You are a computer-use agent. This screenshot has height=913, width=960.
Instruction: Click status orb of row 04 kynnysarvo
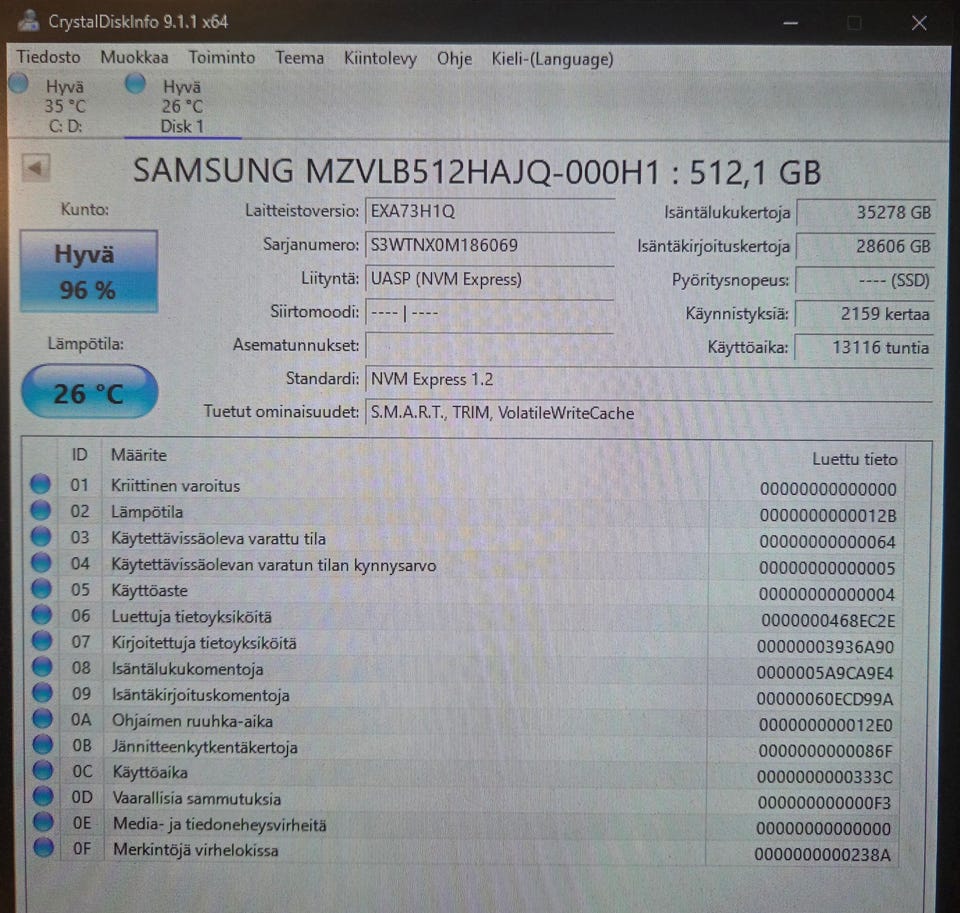tap(41, 562)
